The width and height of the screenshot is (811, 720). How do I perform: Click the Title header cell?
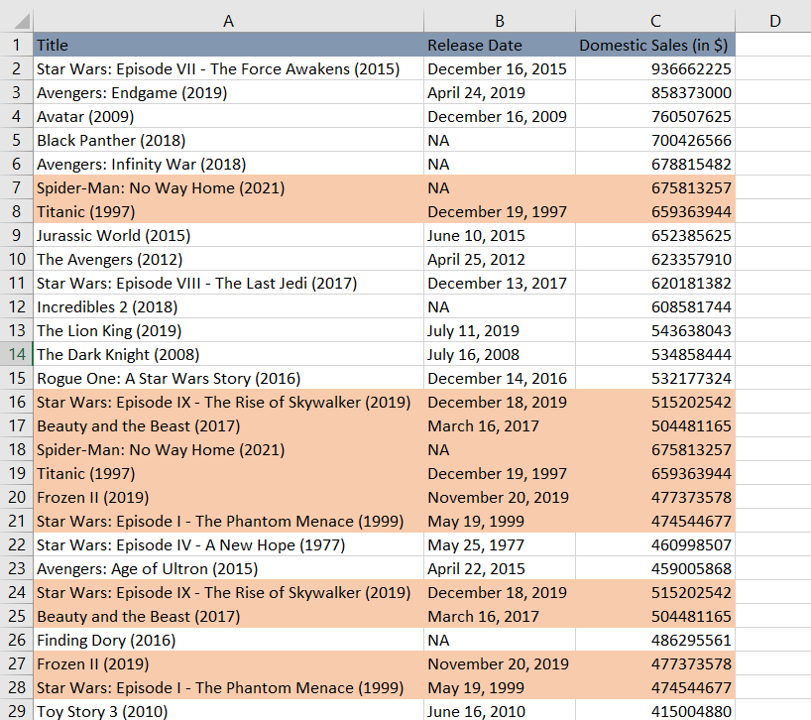pos(228,45)
